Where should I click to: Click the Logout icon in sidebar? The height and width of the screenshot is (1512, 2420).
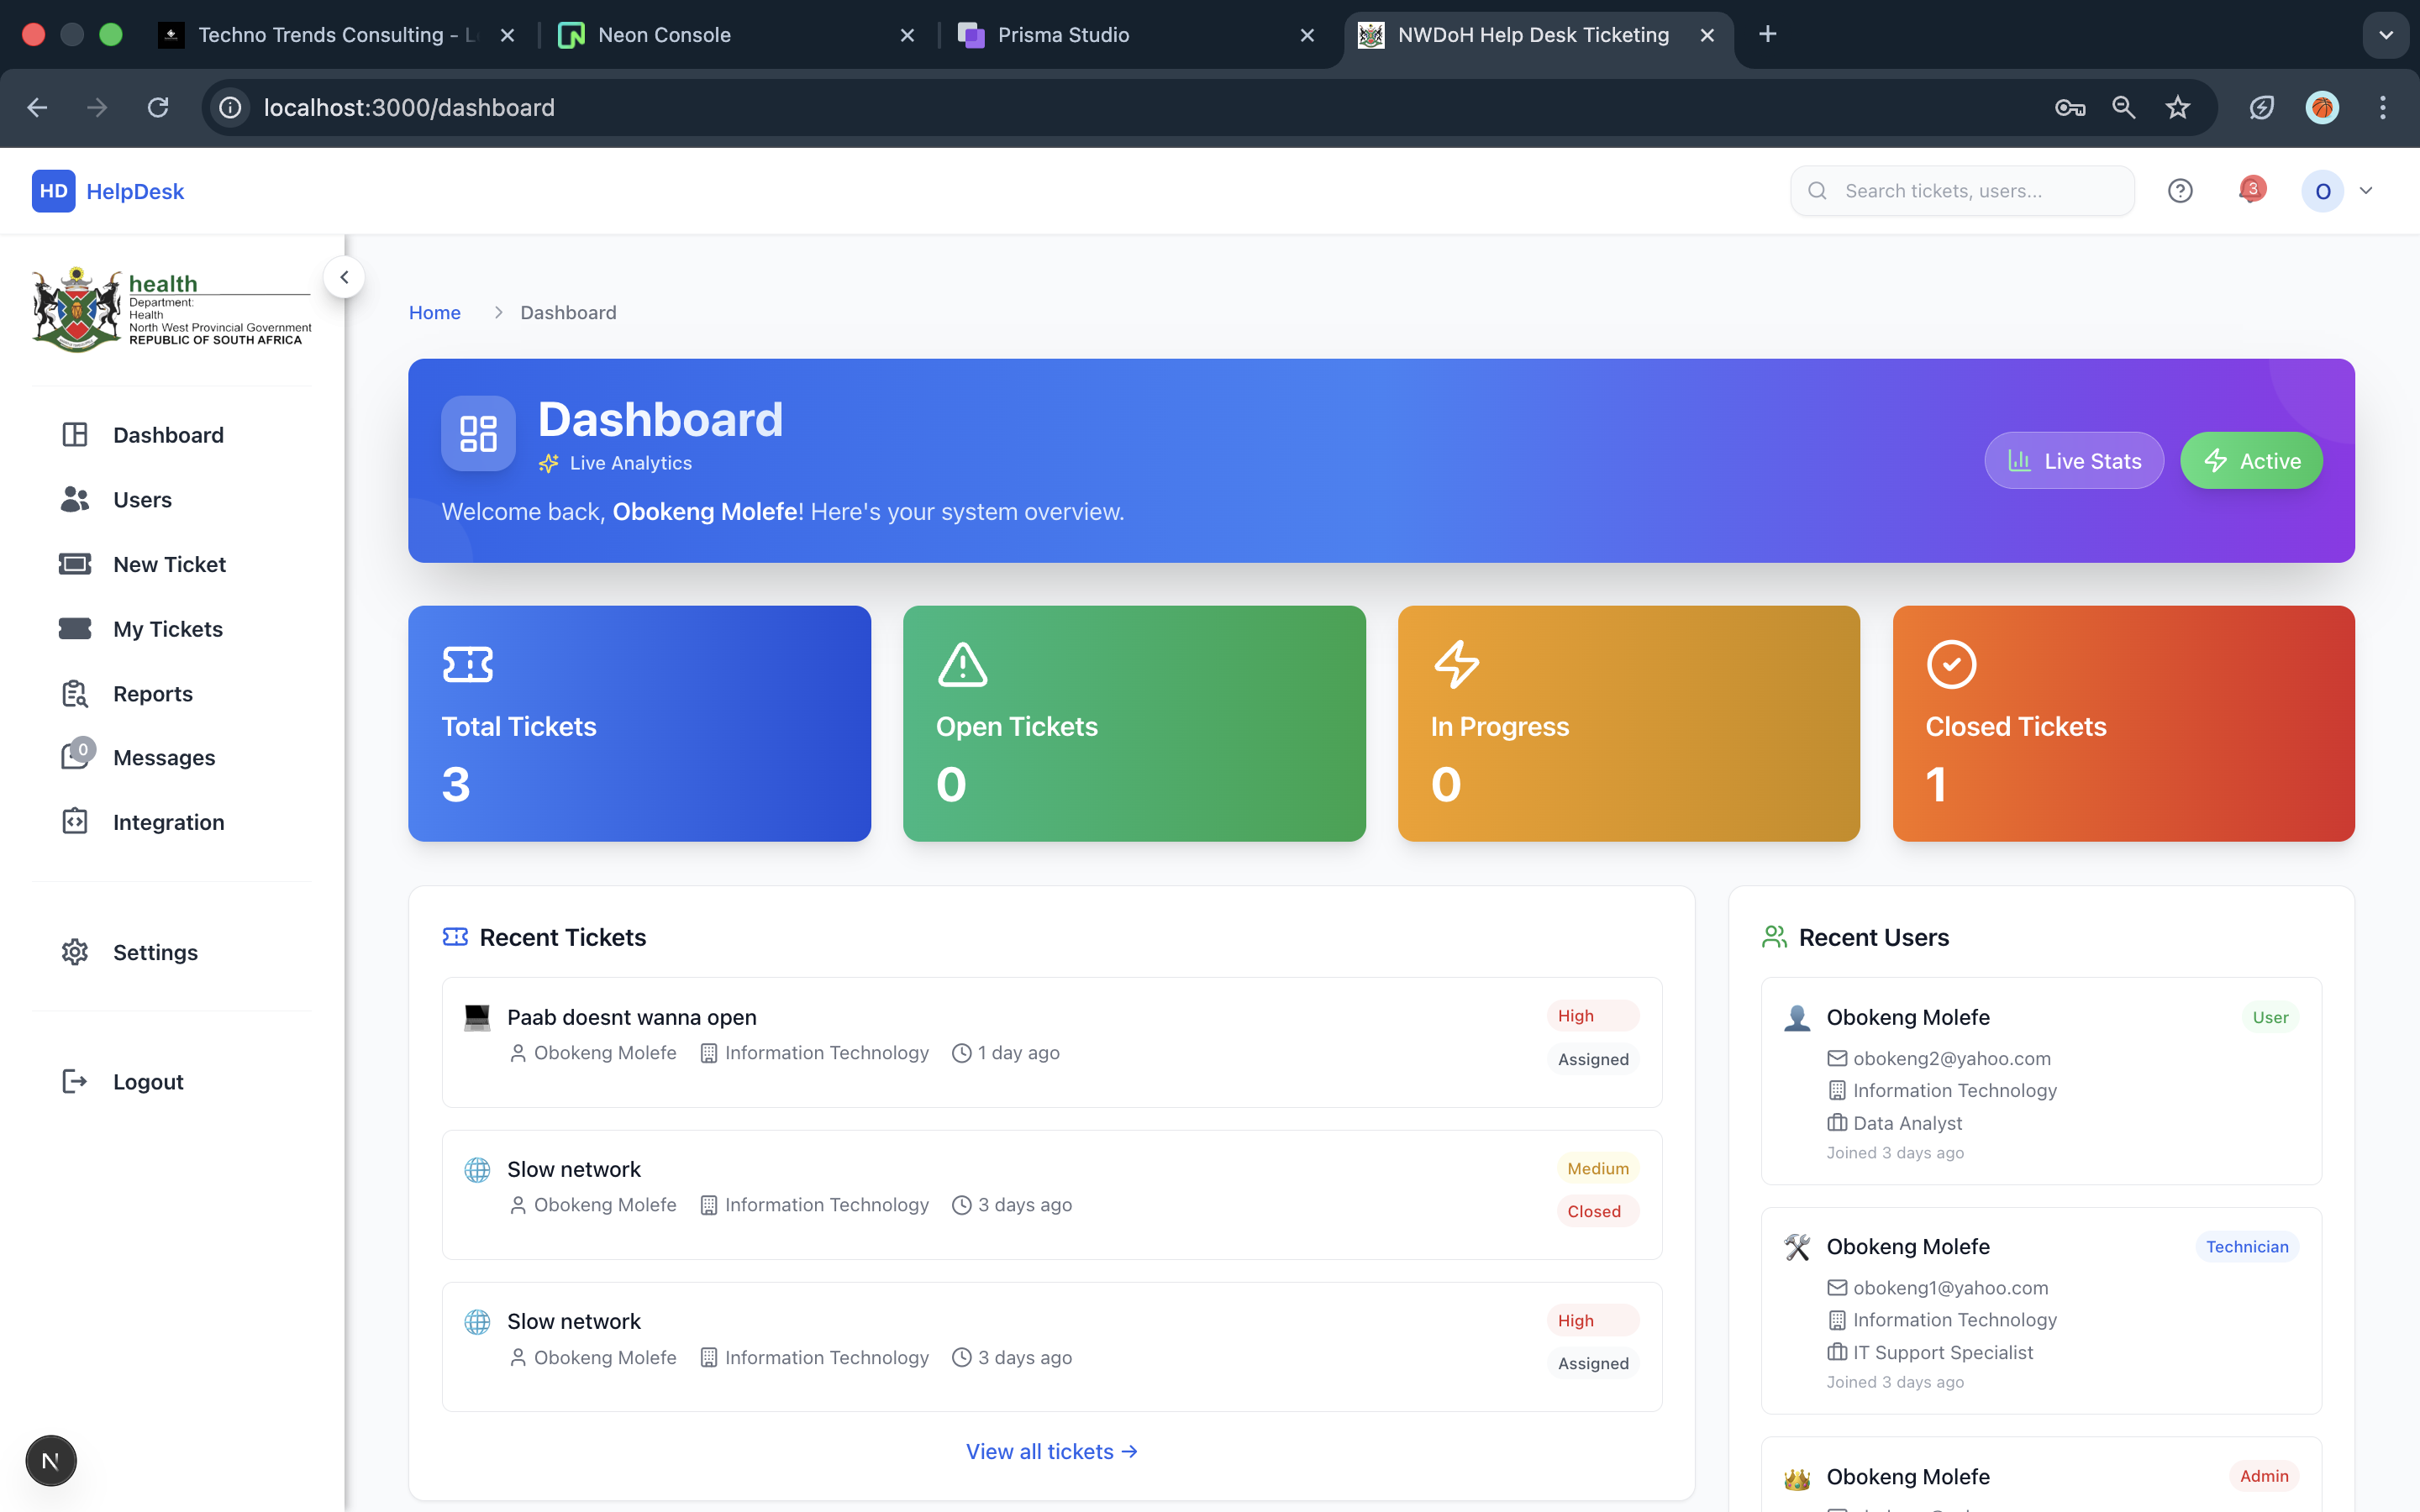75,1081
